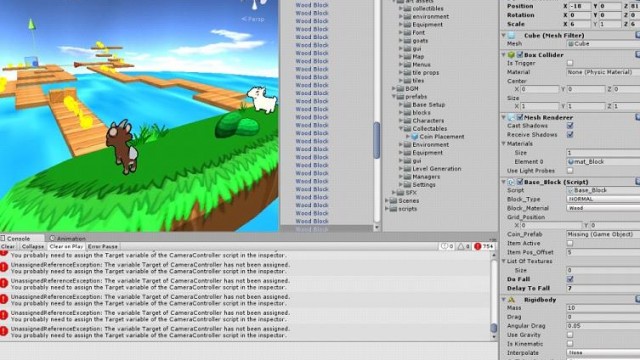
Task: Uncheck Receive Shadows
Action: [570, 135]
